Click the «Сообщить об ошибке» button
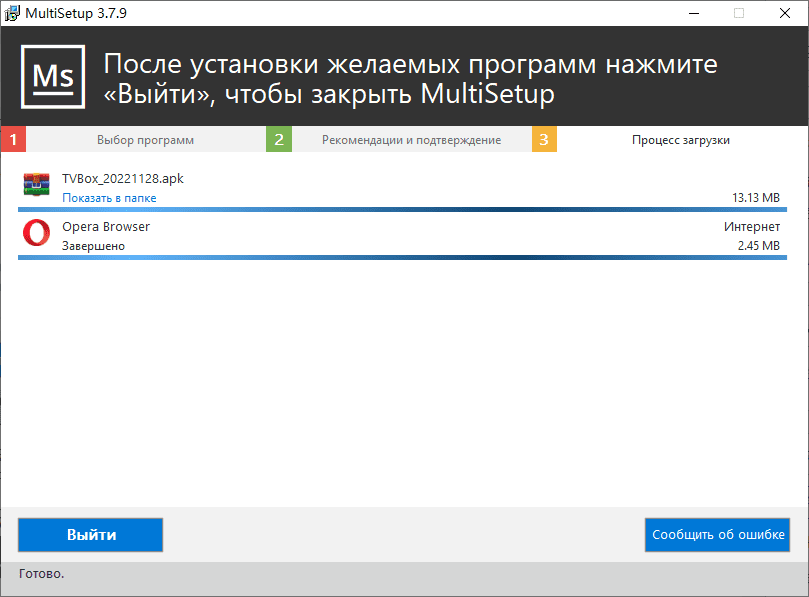This screenshot has height=597, width=809. pyautogui.click(x=718, y=535)
